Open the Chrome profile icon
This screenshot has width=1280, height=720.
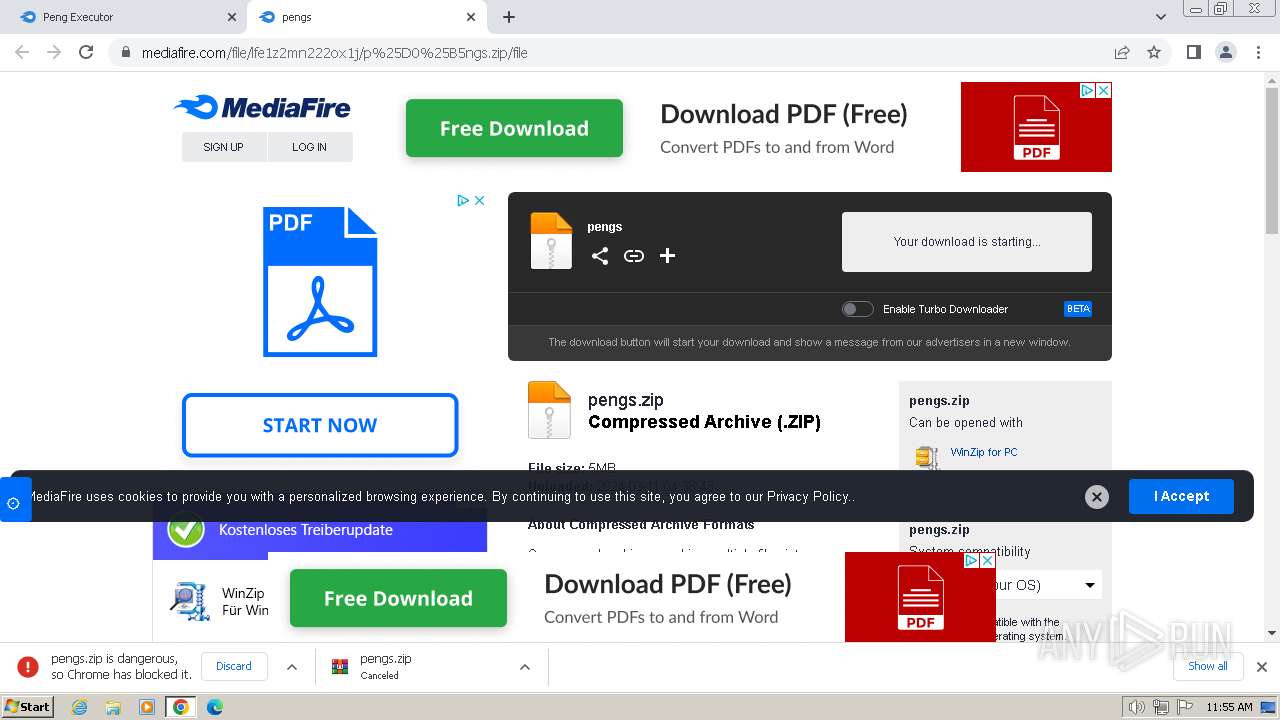1226,52
